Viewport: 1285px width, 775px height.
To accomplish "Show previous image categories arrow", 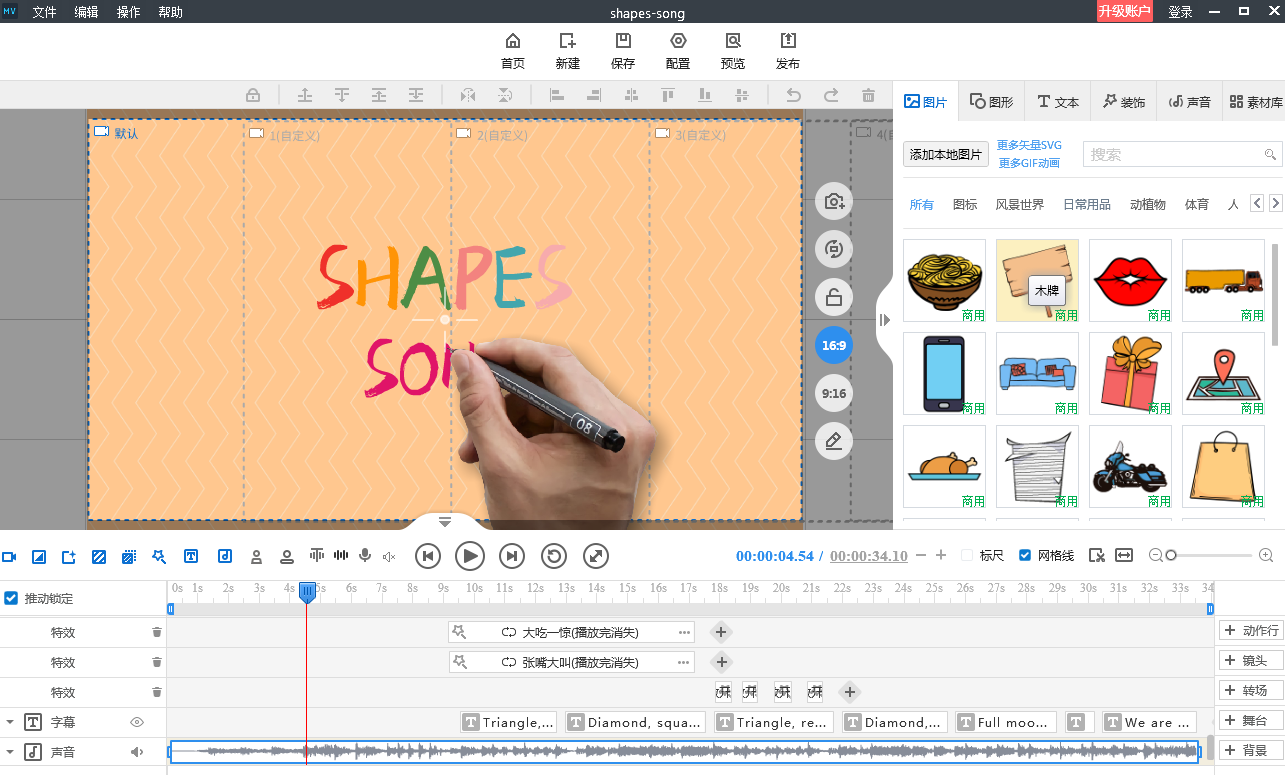I will [x=1257, y=203].
